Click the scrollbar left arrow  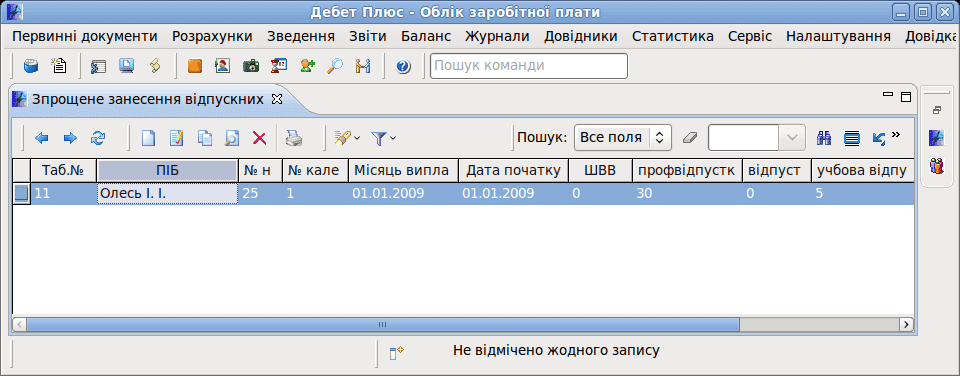click(x=19, y=324)
